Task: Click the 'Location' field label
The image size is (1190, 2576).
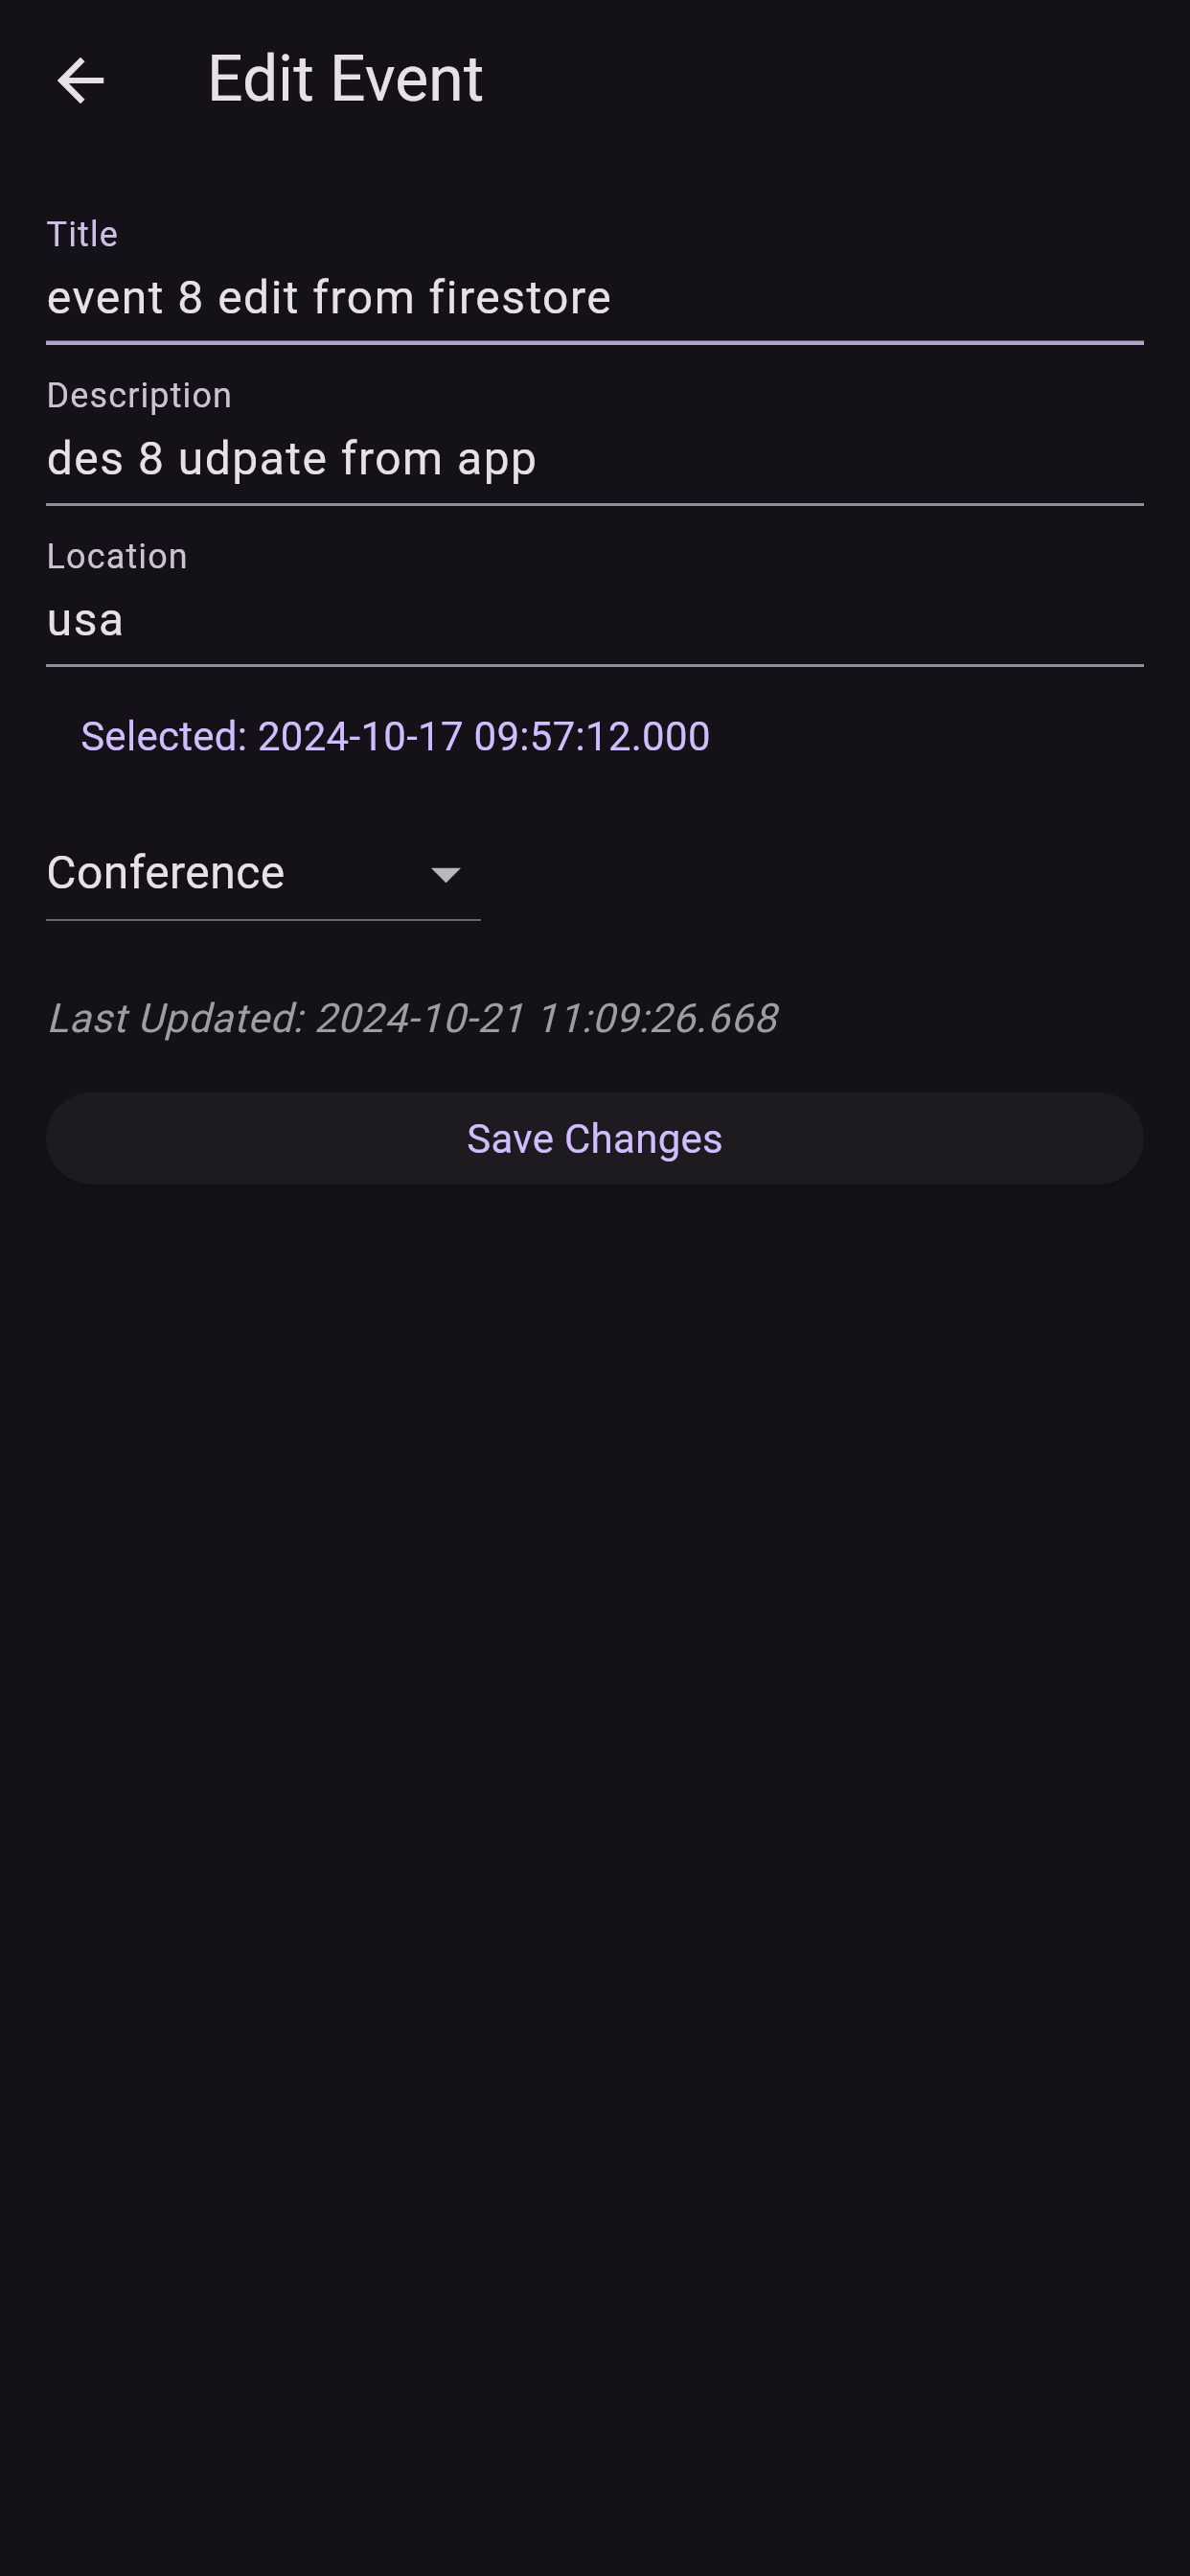Action: [117, 556]
